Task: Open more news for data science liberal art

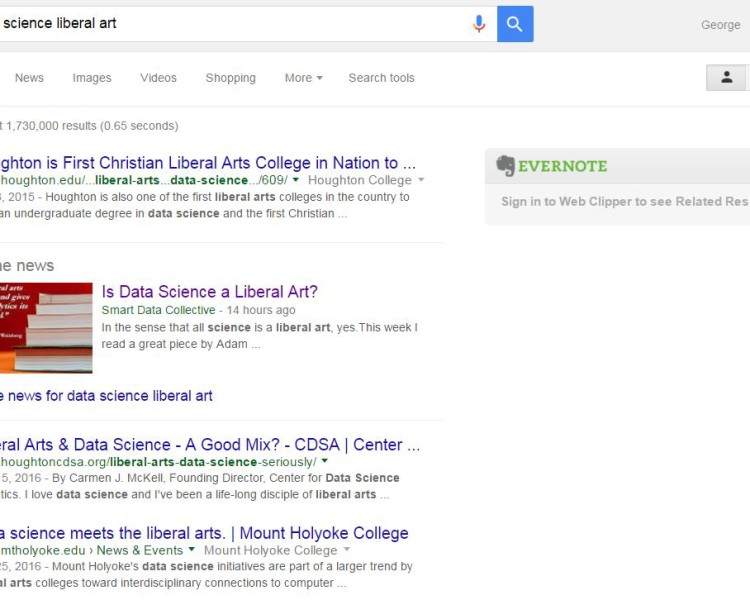Action: [x=105, y=396]
